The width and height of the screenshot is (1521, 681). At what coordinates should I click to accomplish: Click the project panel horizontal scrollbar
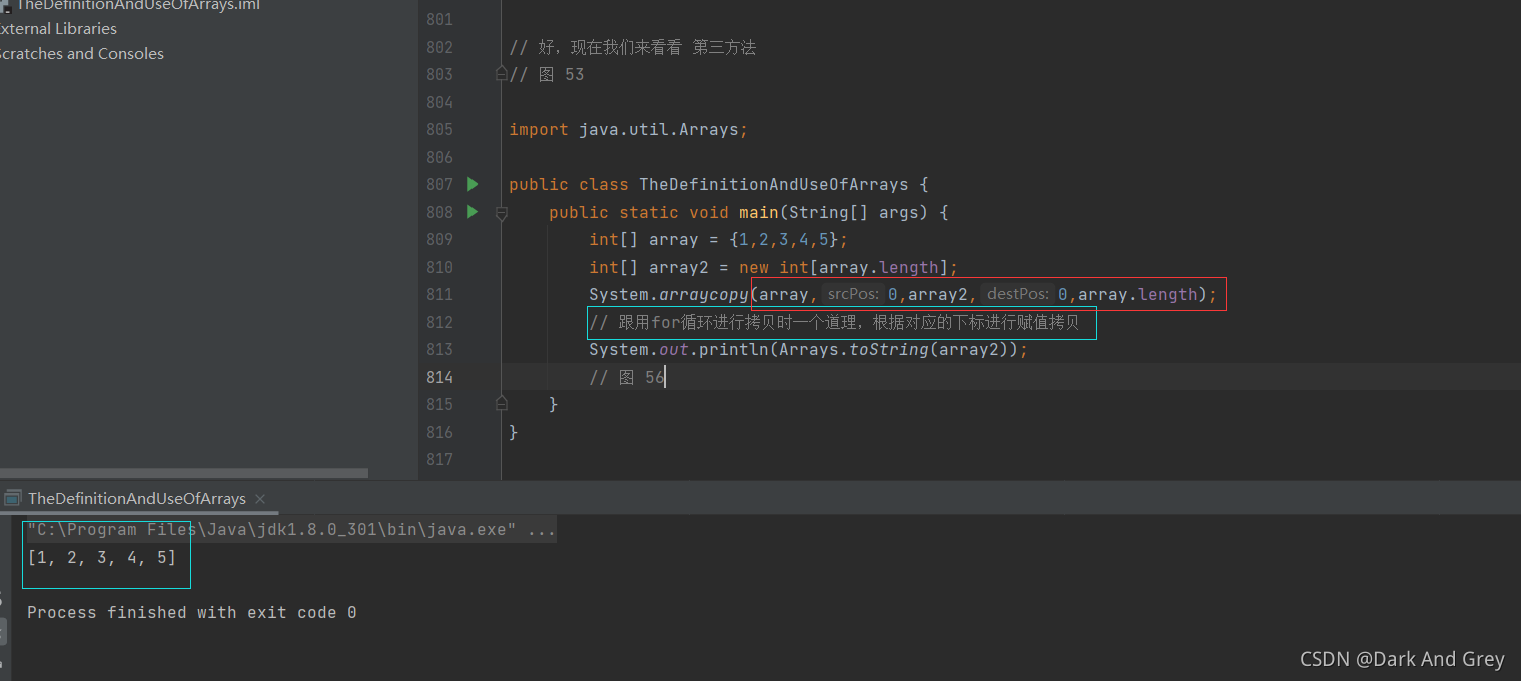[184, 474]
